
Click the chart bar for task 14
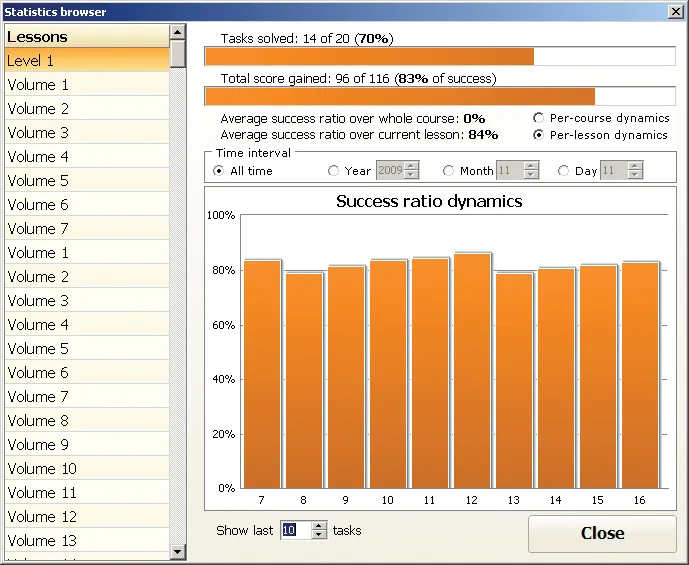[556, 378]
